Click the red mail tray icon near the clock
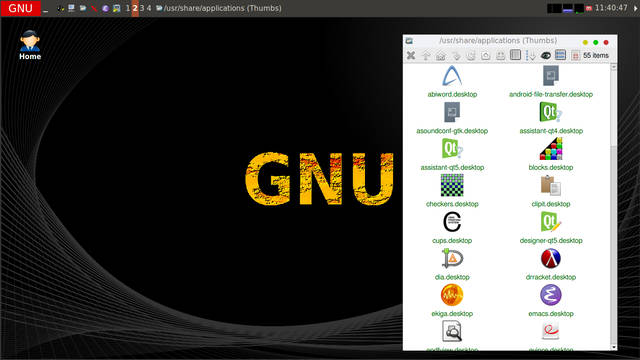This screenshot has height=360, width=640. pyautogui.click(x=589, y=8)
